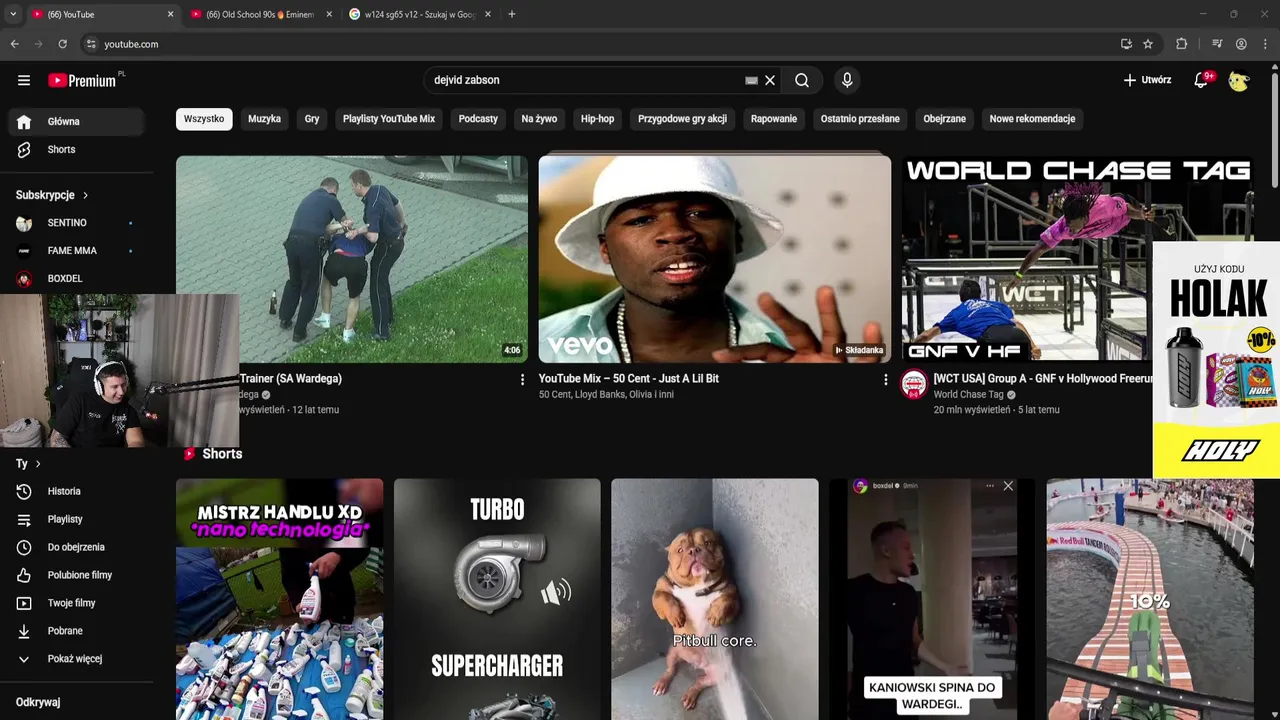Open SENTINO subscription channel
This screenshot has width=1280, height=720.
(78, 223)
